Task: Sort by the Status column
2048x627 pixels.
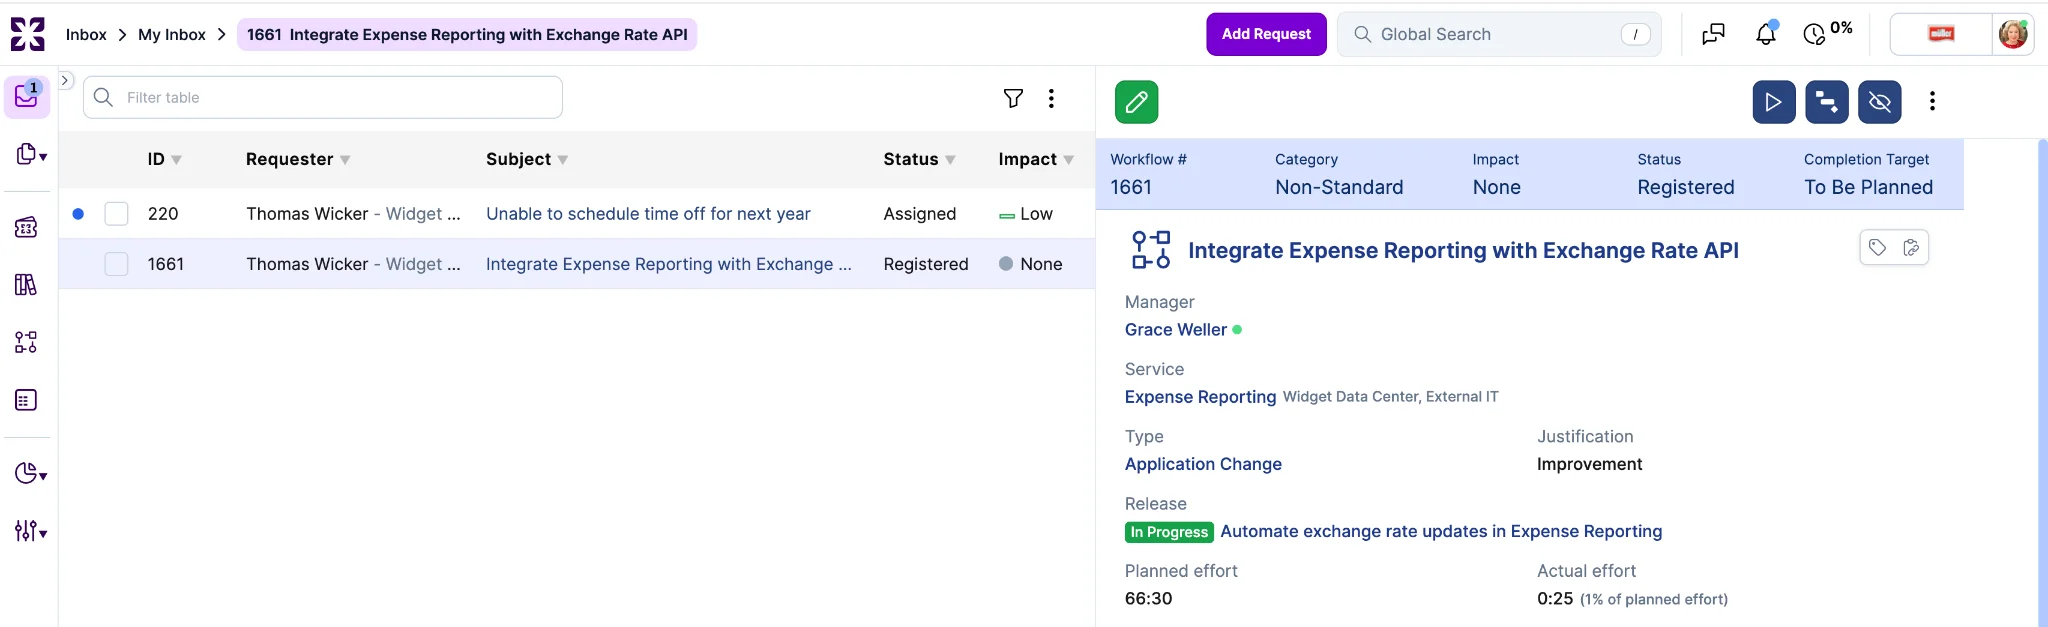Action: click(x=919, y=159)
